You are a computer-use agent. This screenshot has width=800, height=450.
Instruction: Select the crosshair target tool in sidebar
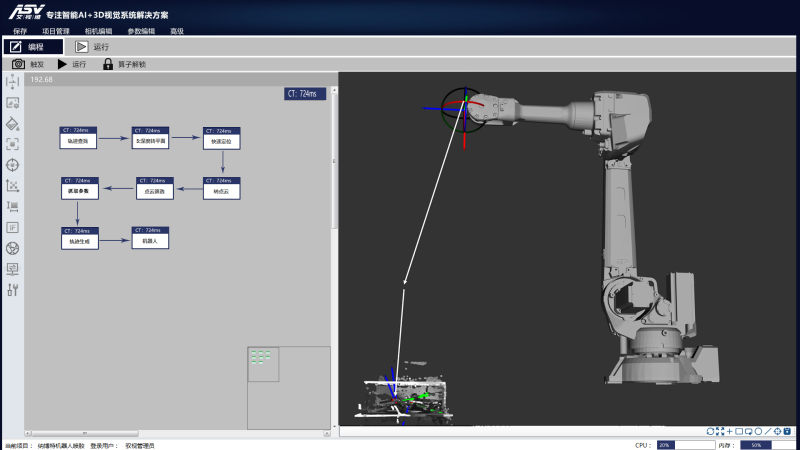tap(13, 165)
